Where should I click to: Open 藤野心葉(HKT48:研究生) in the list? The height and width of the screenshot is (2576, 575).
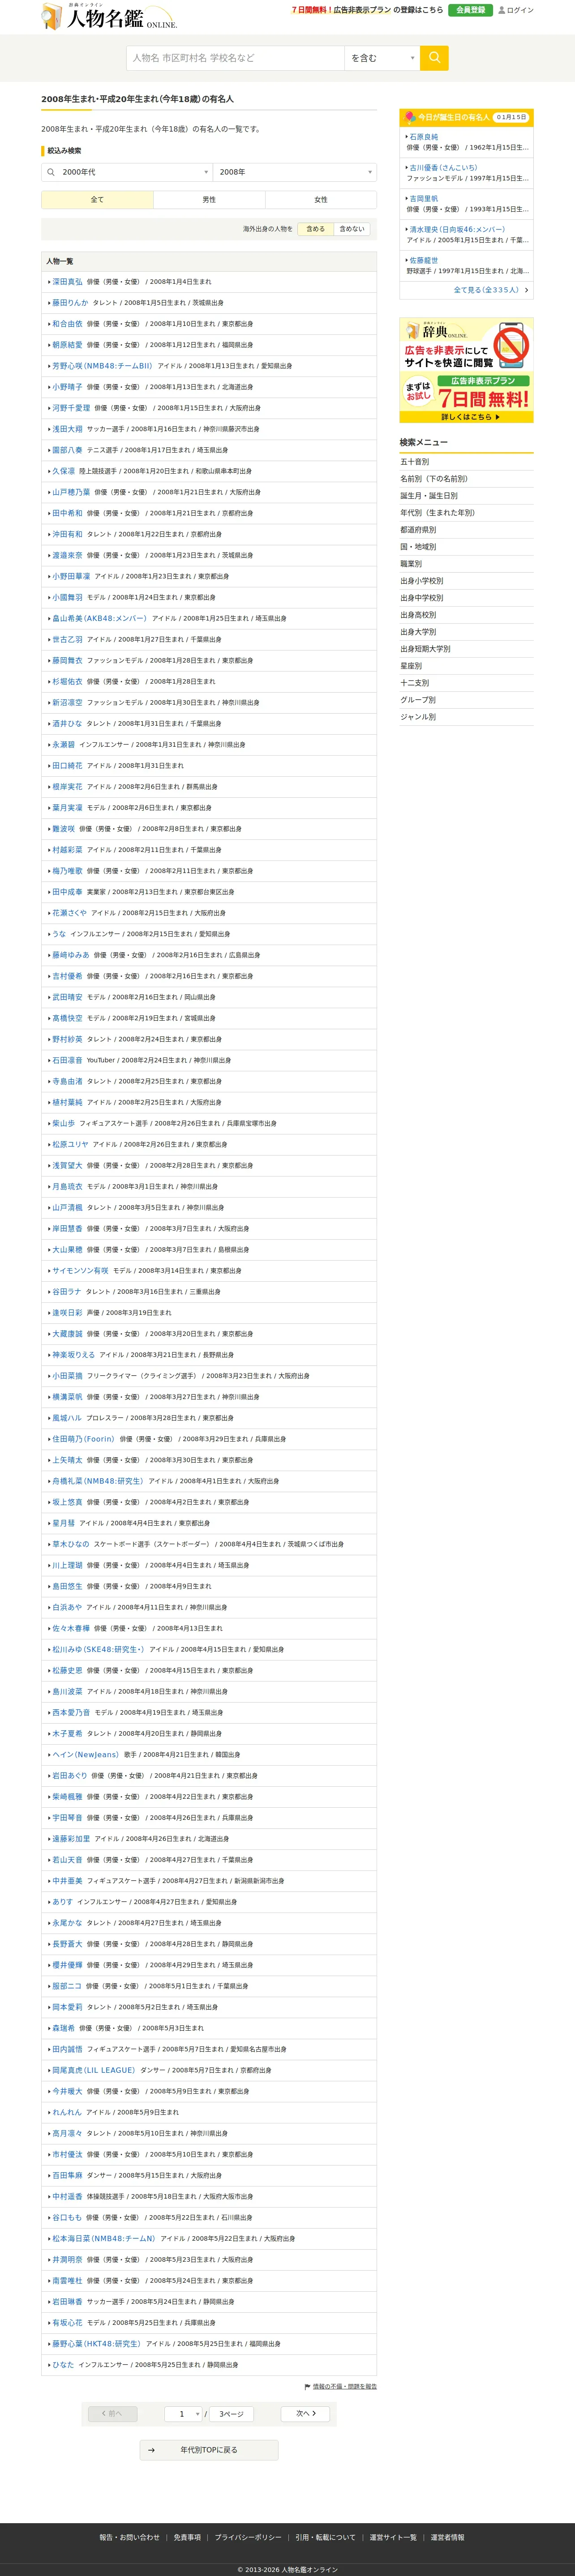point(97,2343)
